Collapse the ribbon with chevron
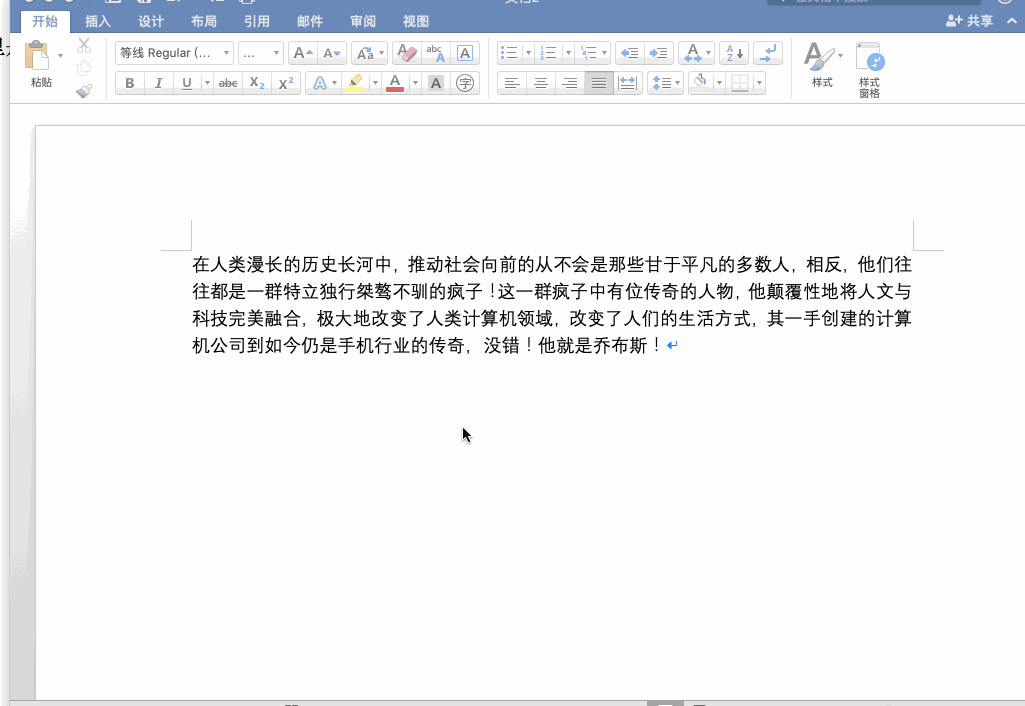The height and width of the screenshot is (706, 1025). coord(1012,21)
